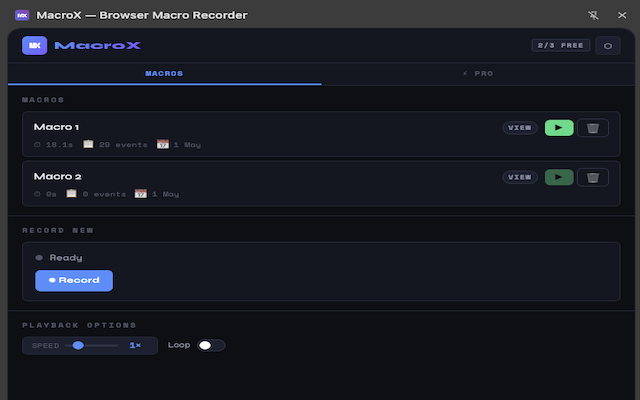Click the 29 events label
This screenshot has width=640, height=400.
point(123,144)
